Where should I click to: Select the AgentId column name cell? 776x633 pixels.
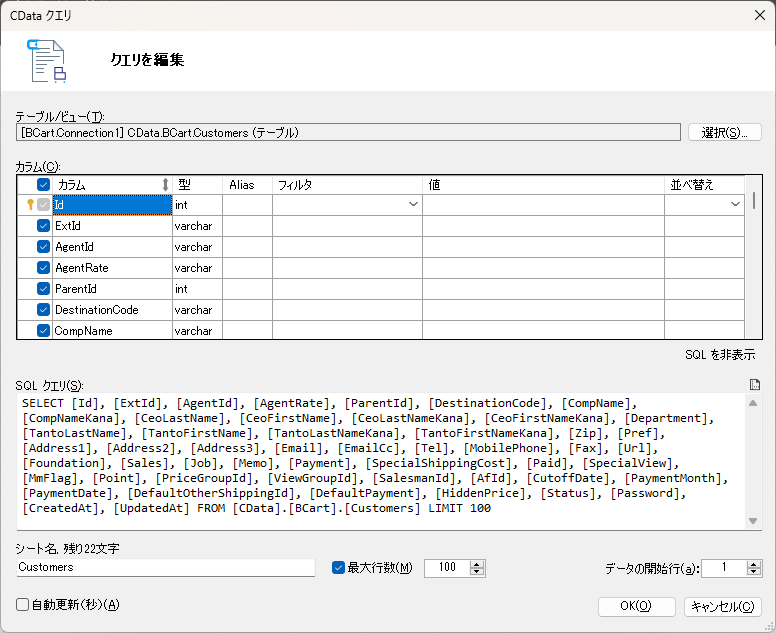(x=112, y=246)
